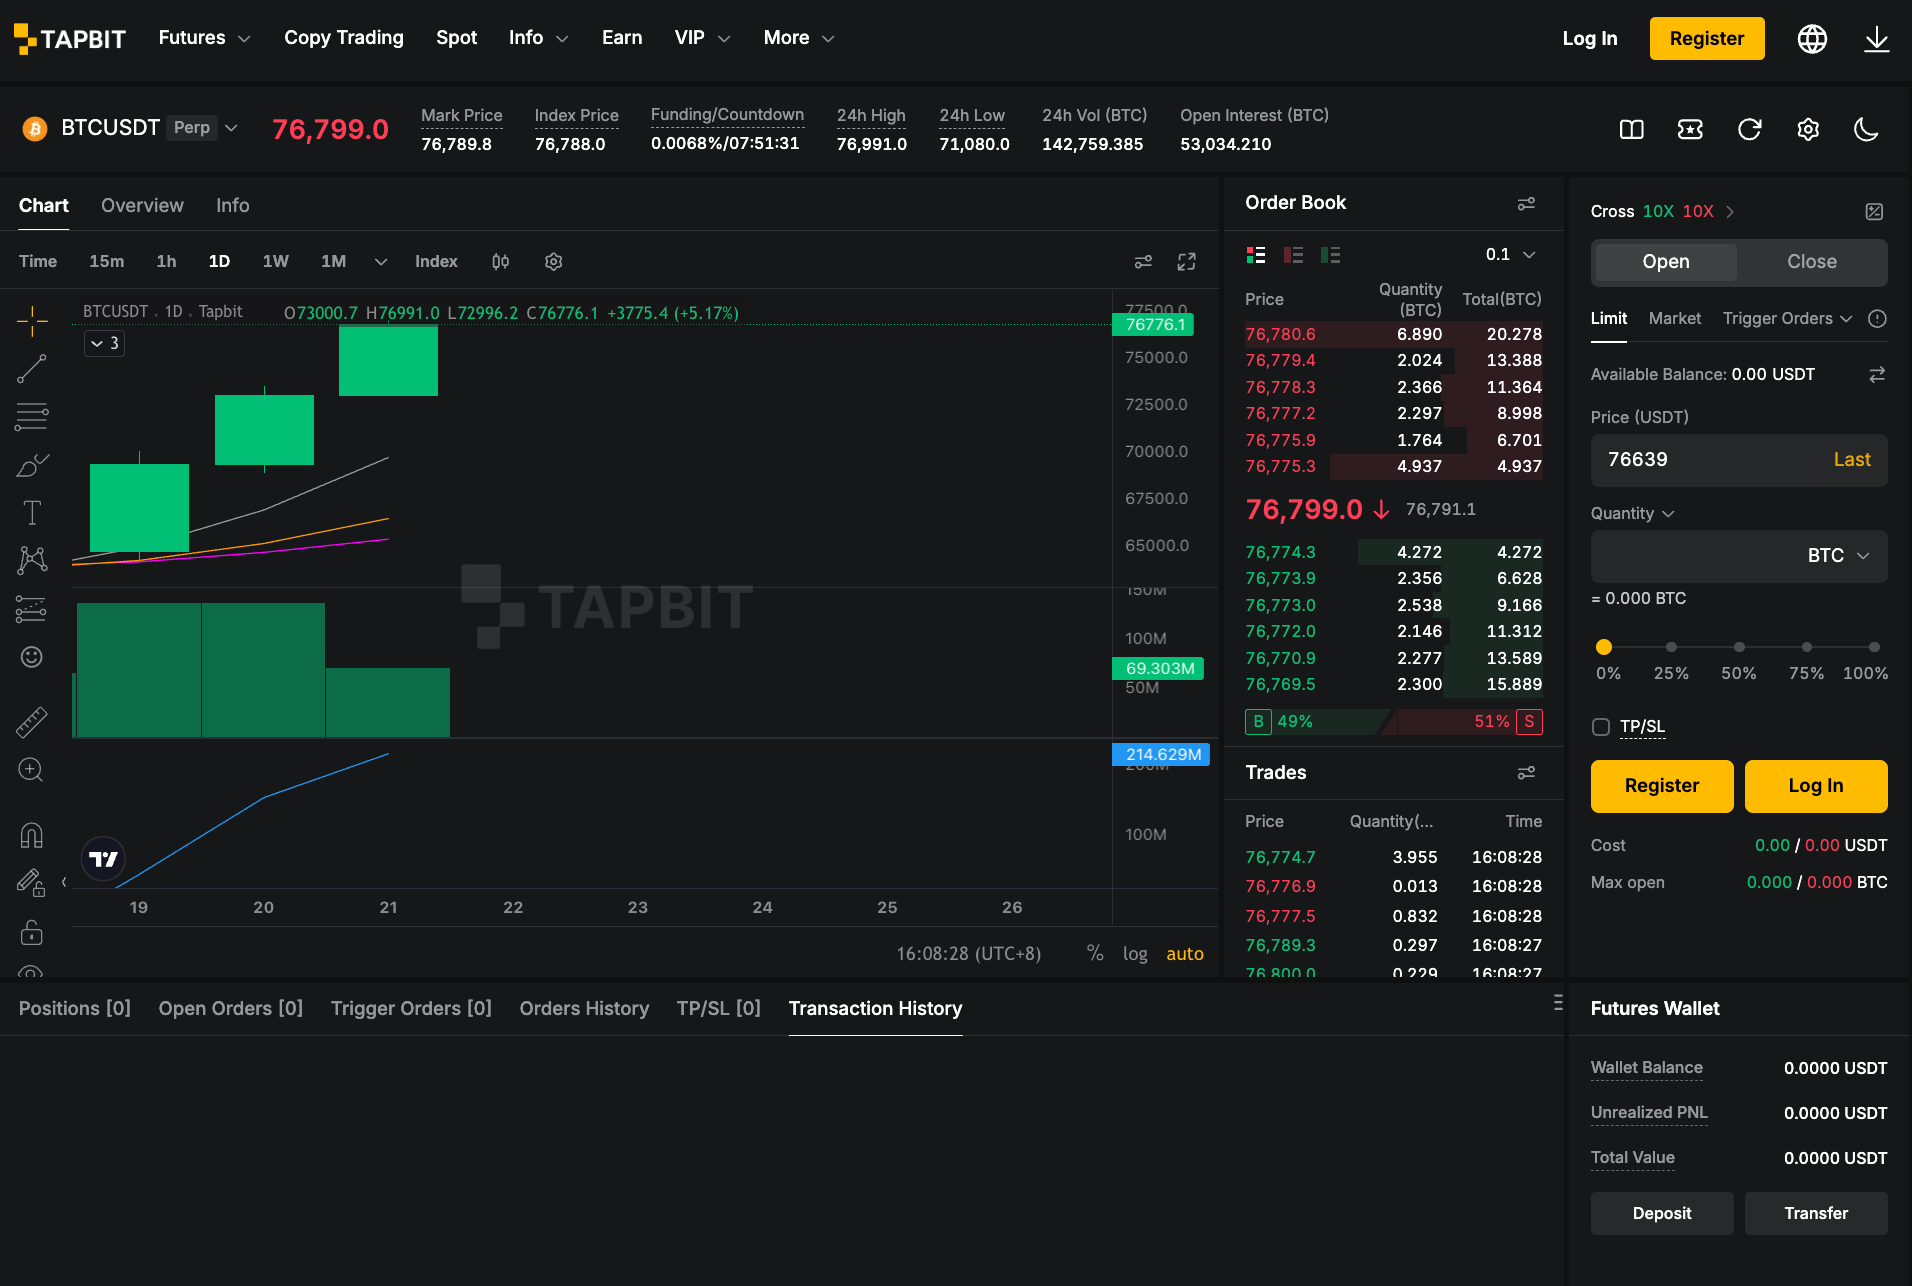Select the brush drawing tool
The width and height of the screenshot is (1912, 1286).
click(32, 465)
